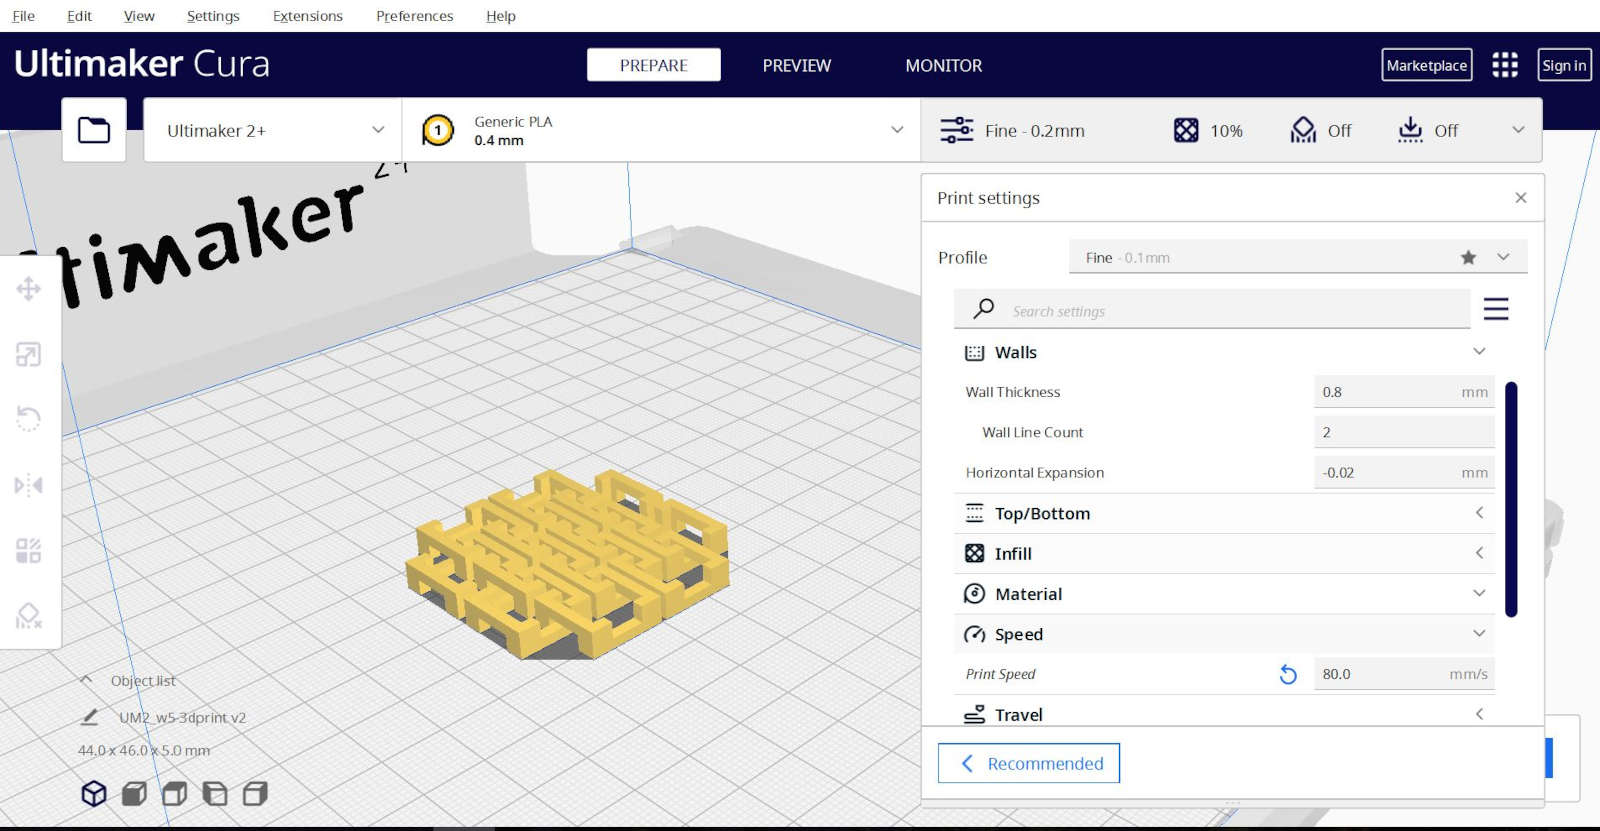Expand the Travel settings section
1600x831 pixels.
[x=1479, y=714]
